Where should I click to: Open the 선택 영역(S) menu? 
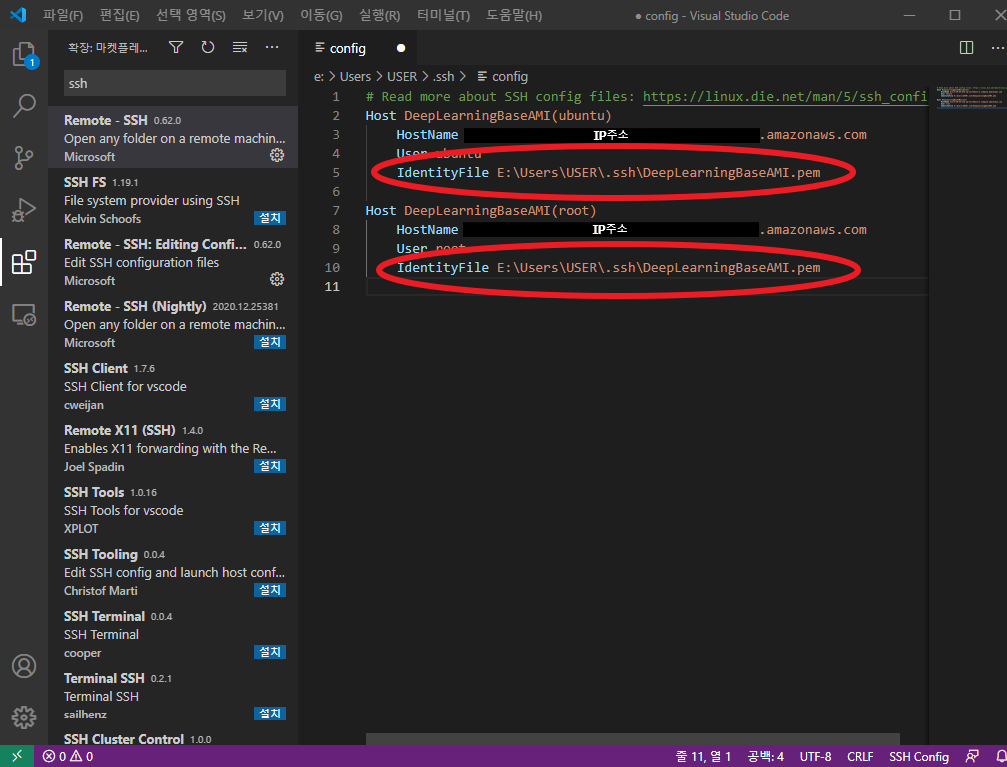coord(191,15)
